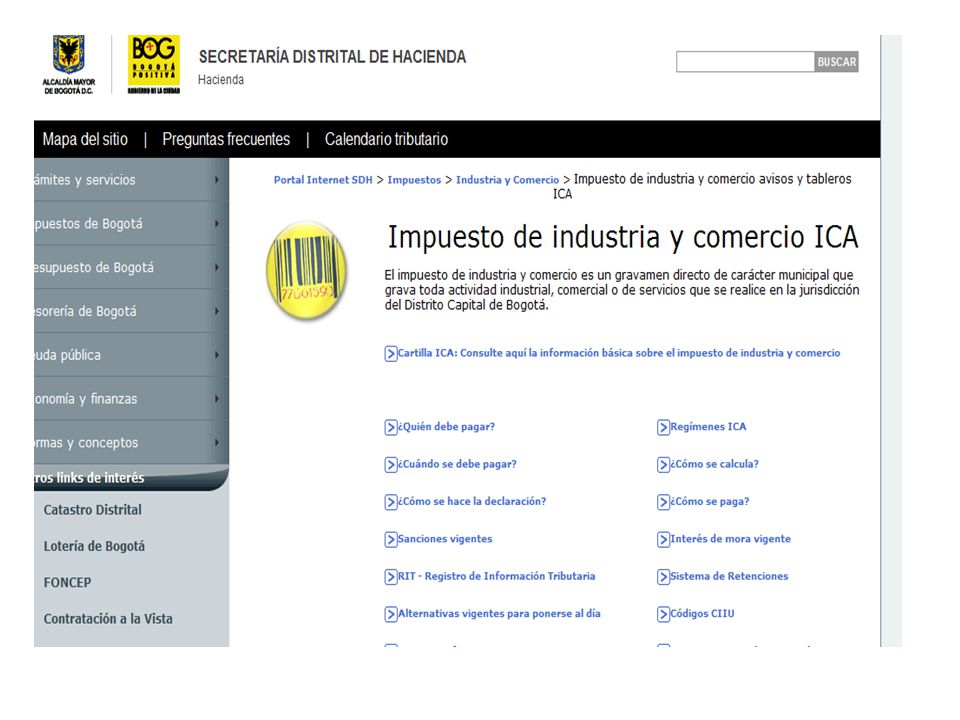Click arrow icon beside Códigos CIIU

coord(663,614)
